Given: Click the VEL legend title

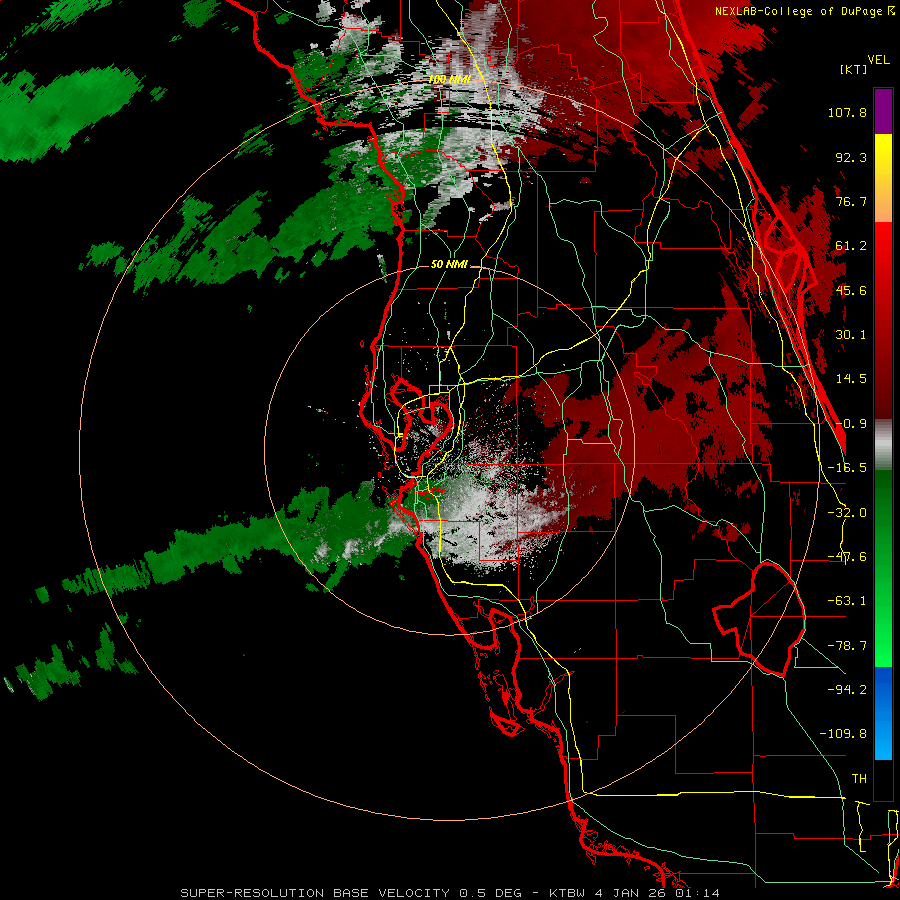Looking at the screenshot, I should (x=879, y=60).
